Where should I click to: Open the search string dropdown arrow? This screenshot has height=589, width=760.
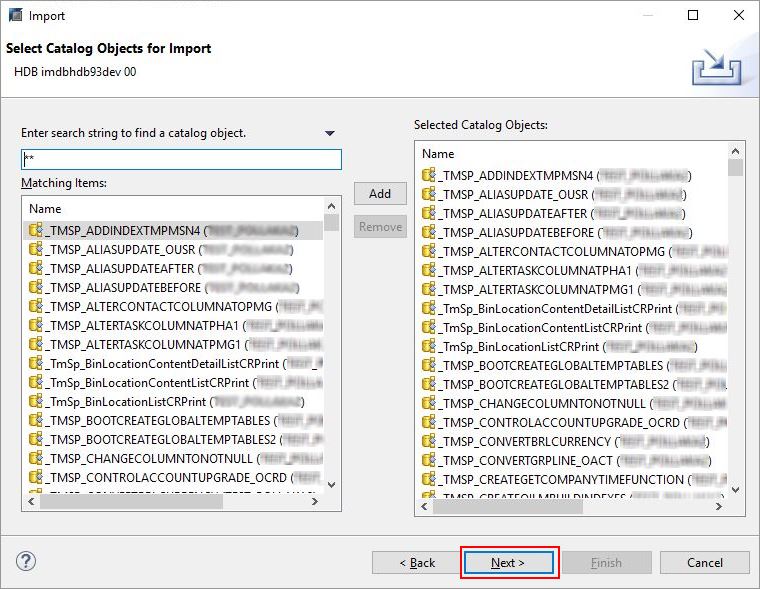pyautogui.click(x=330, y=133)
